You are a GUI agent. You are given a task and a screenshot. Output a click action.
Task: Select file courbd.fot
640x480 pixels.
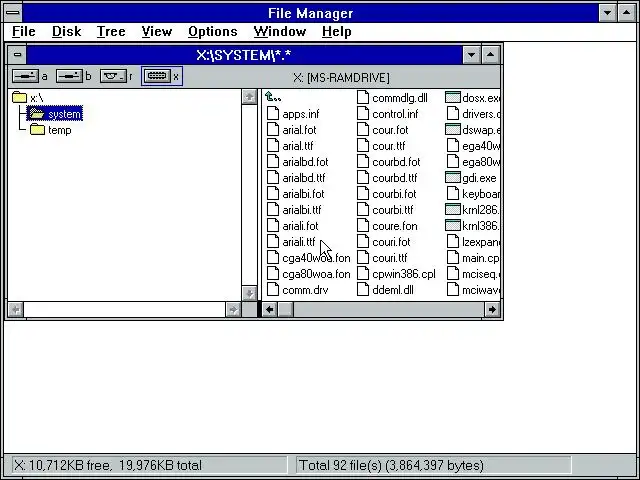point(389,162)
